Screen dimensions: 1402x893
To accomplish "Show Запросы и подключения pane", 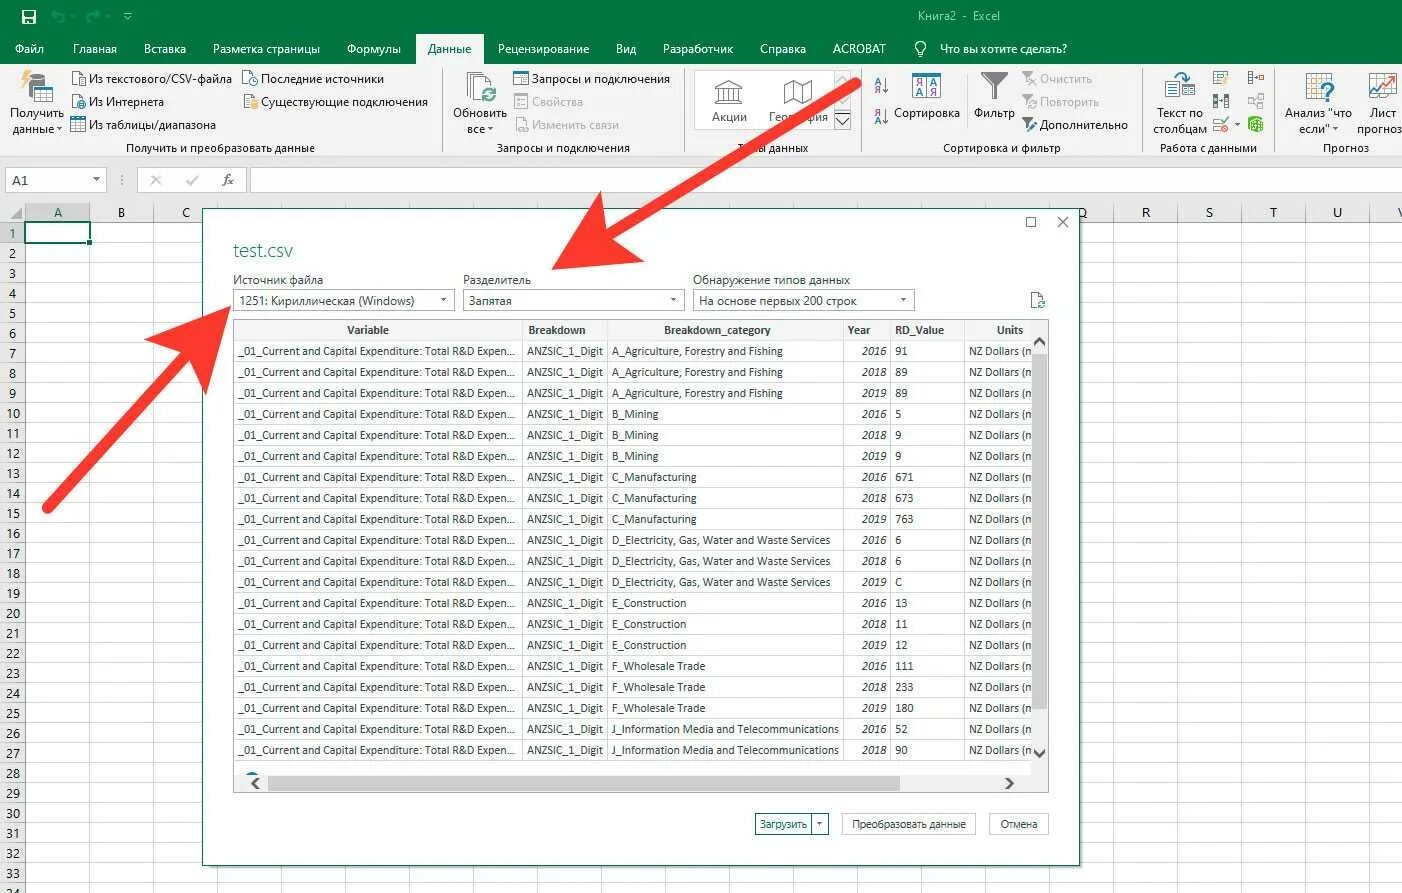I will click(592, 79).
